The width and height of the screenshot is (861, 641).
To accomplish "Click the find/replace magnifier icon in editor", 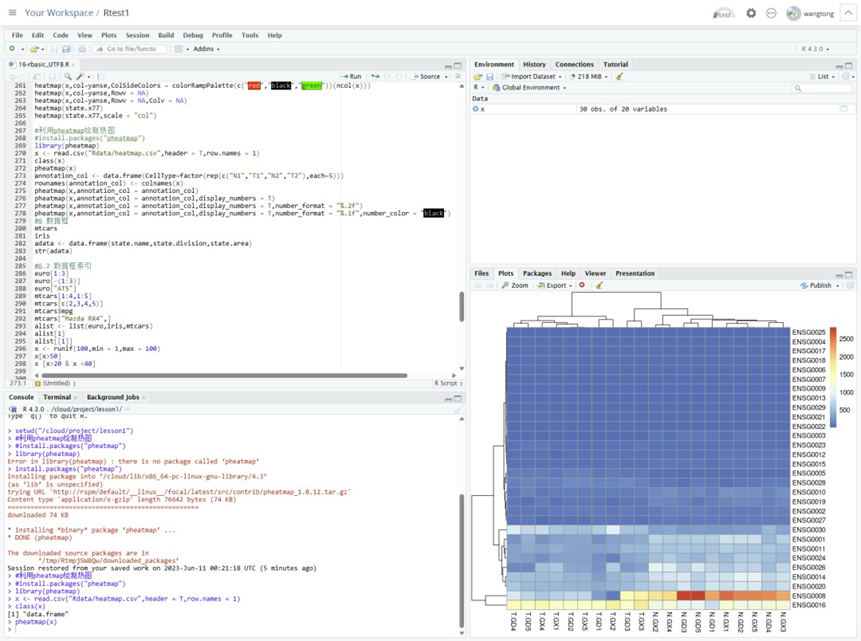I will [68, 76].
